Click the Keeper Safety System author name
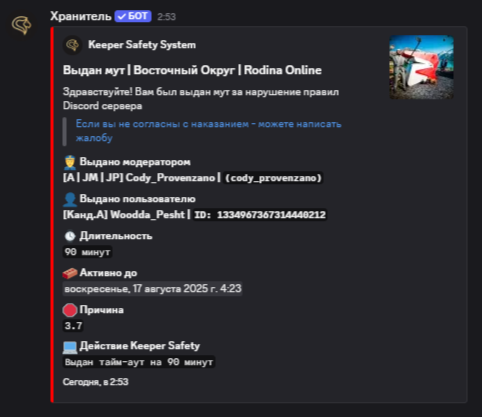 point(142,45)
